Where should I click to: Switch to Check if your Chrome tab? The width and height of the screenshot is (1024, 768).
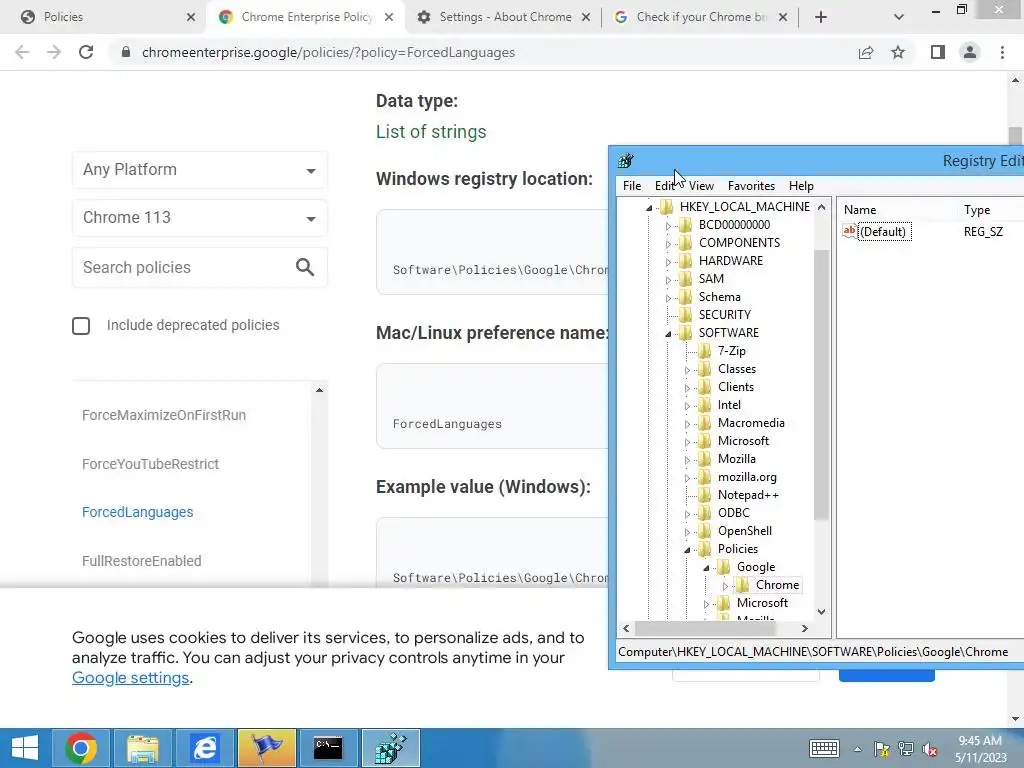699,17
